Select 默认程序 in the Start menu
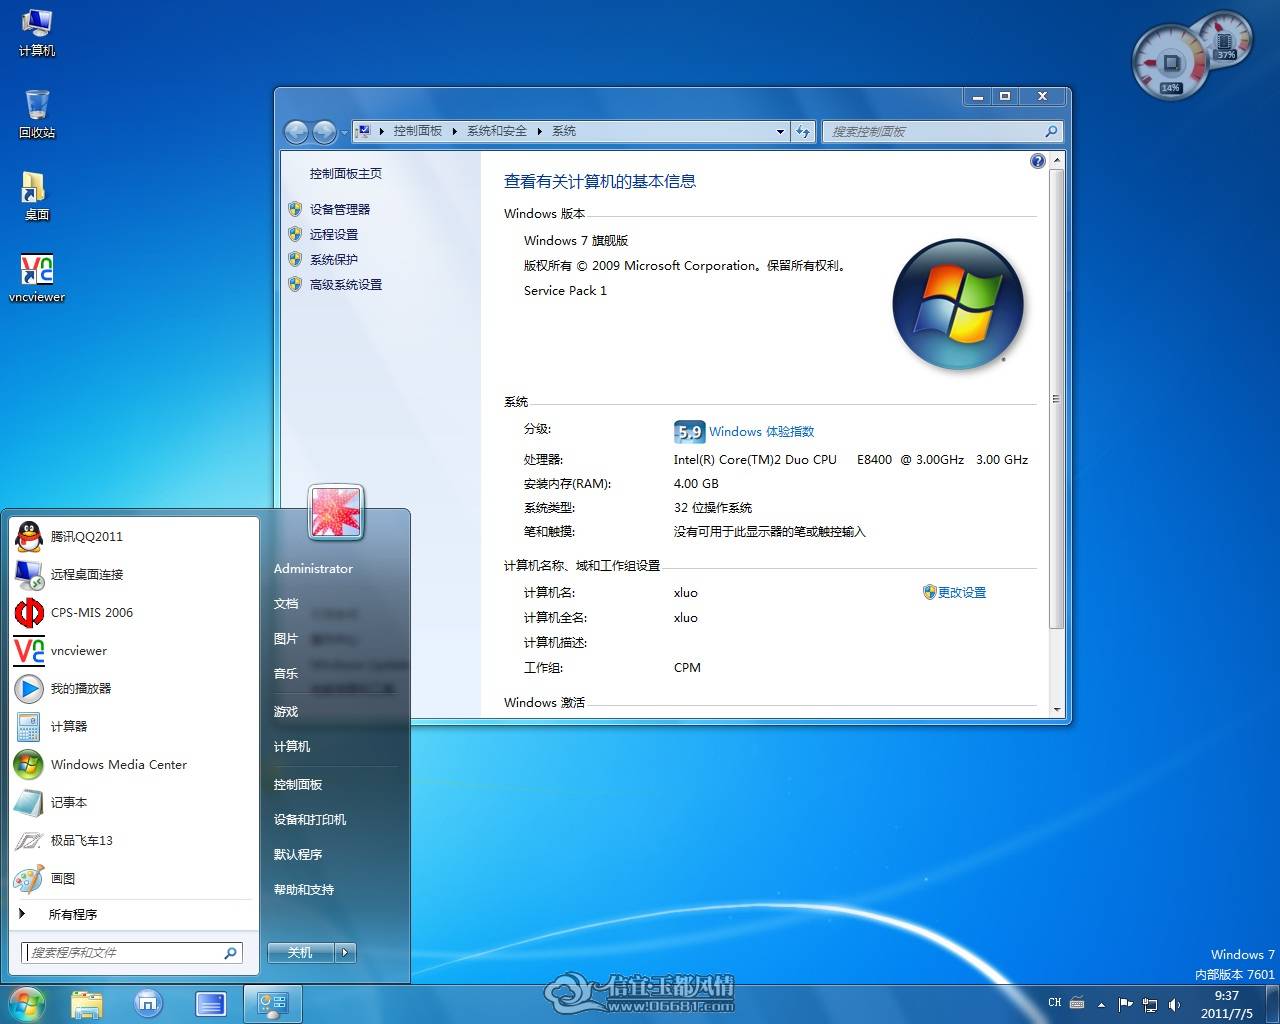 [298, 854]
